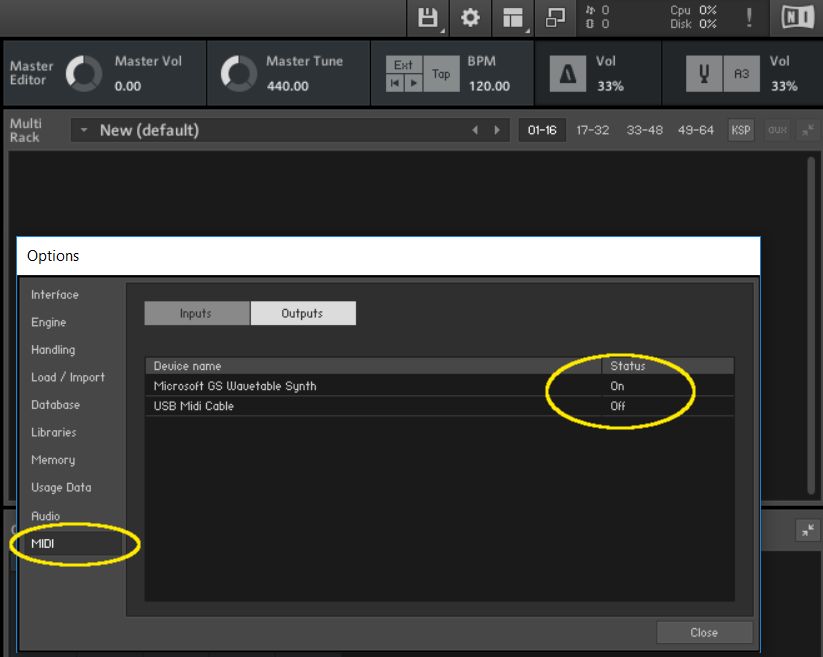Screen dimensions: 823x657
Task: Toggle the metronome icon
Action: [x=567, y=74]
